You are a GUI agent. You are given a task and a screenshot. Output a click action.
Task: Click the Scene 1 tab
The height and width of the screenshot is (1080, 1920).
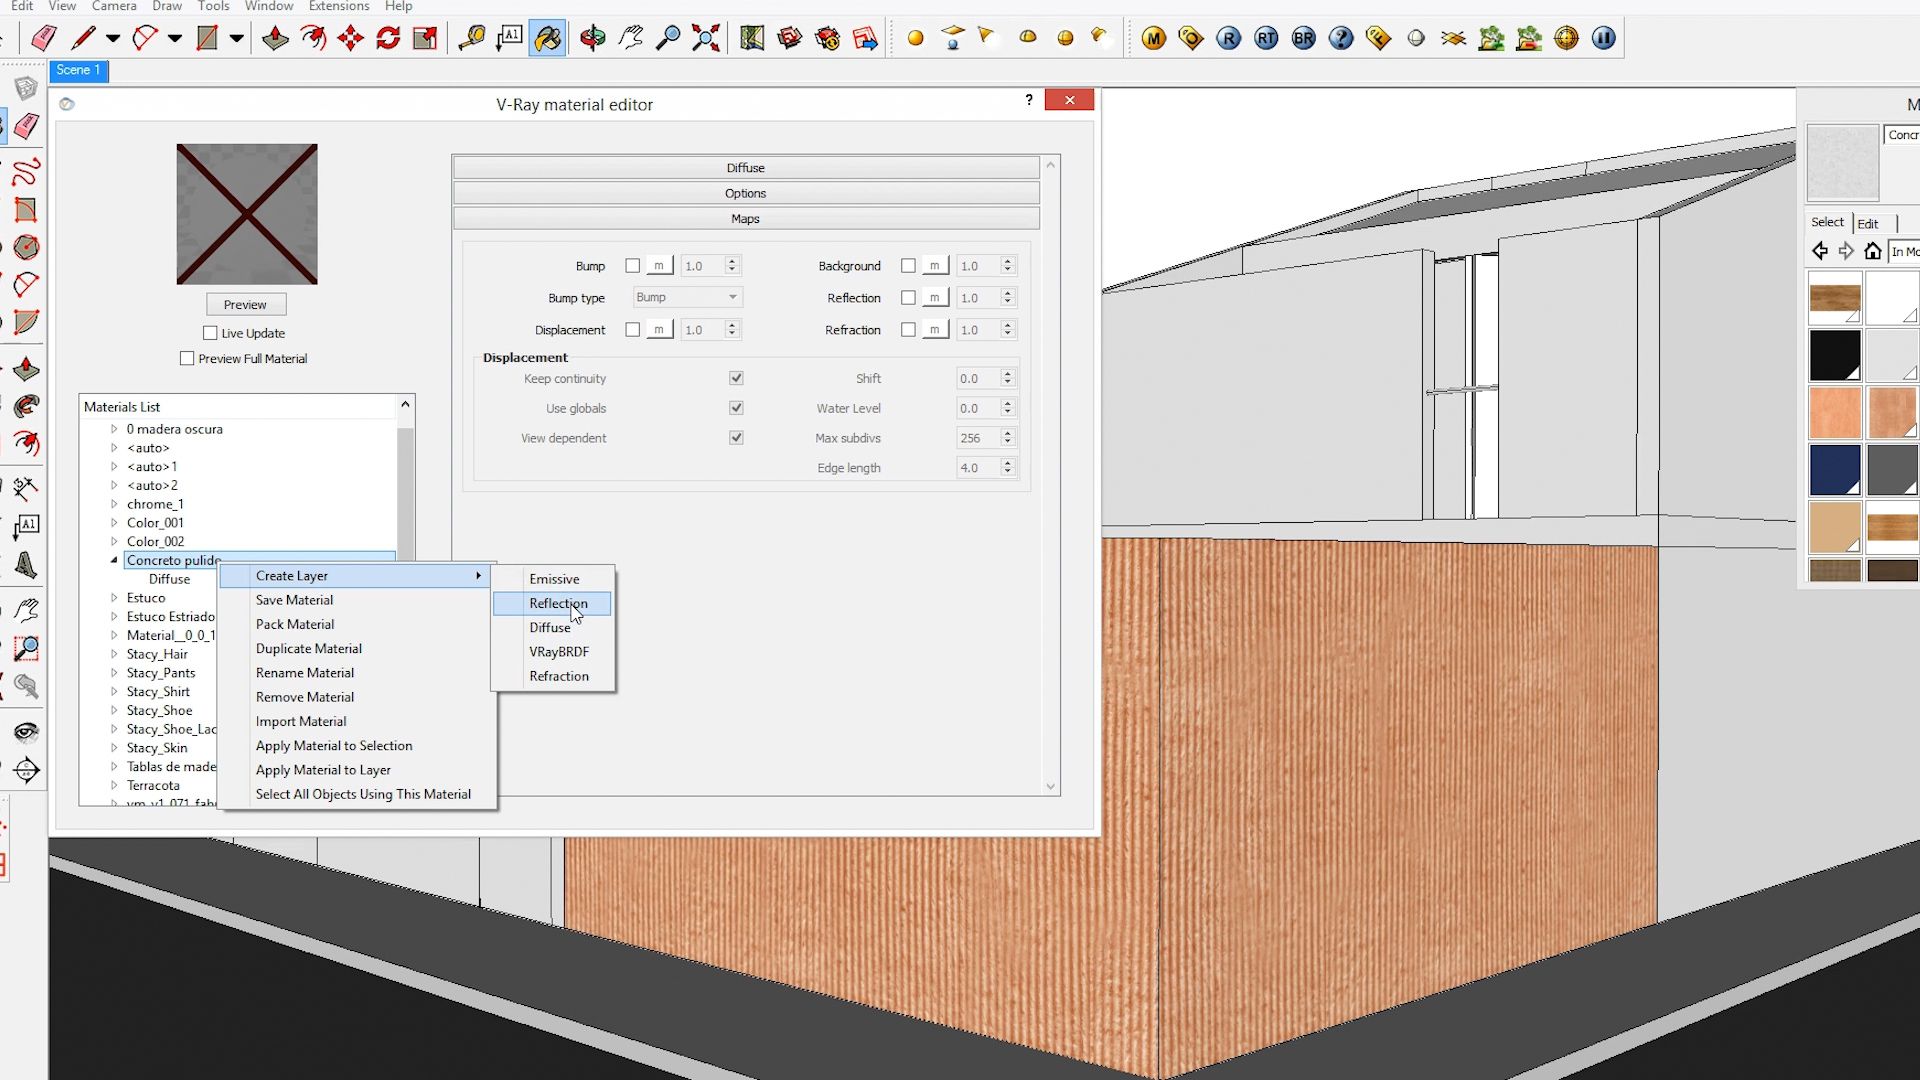pos(79,70)
